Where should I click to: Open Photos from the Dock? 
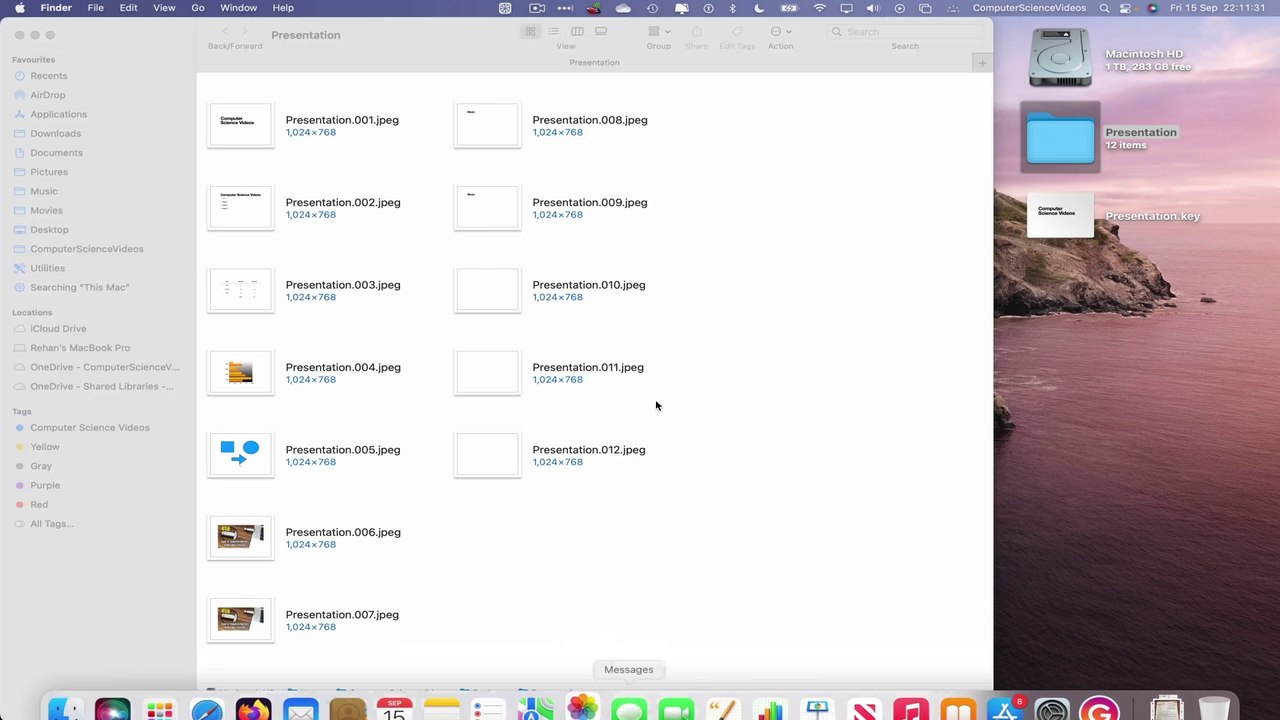[x=582, y=708]
